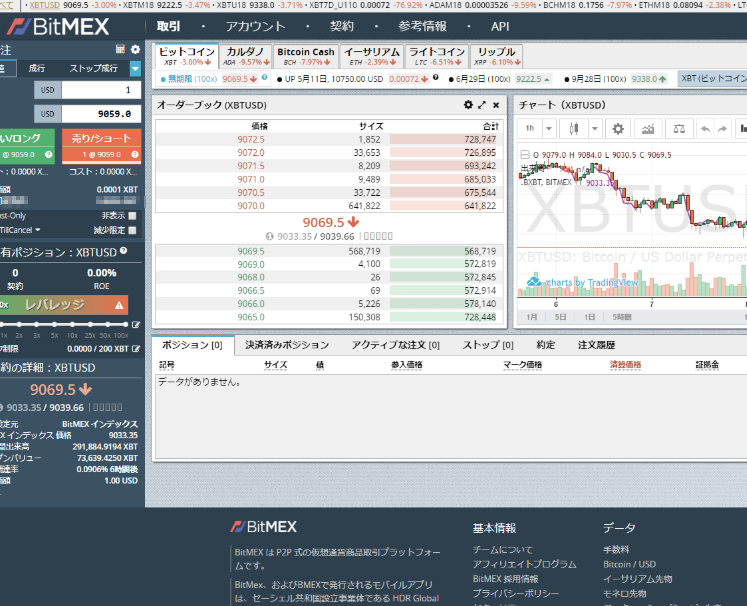
Task: Click BitMEX logo in header
Action: 58,27
